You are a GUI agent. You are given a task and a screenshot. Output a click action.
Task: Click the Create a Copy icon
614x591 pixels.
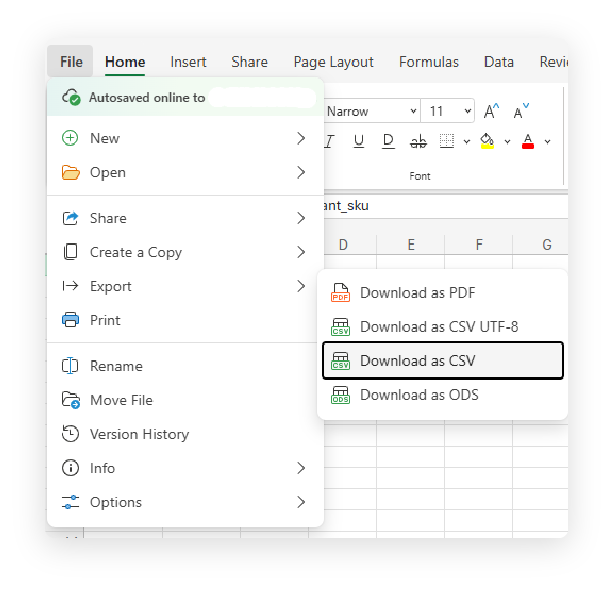coord(70,252)
